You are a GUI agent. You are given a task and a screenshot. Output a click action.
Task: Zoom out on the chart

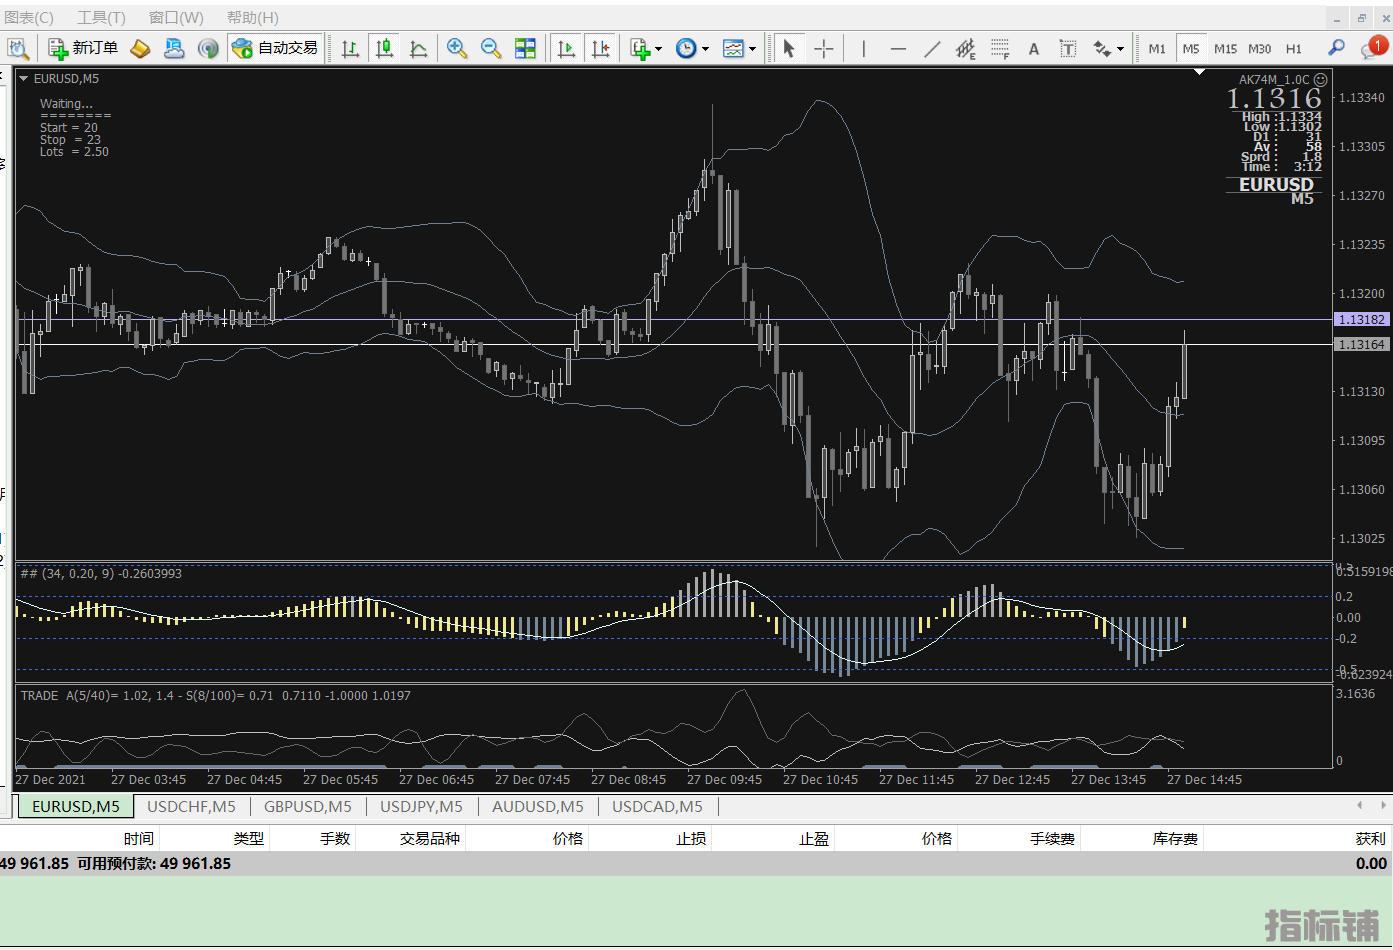pyautogui.click(x=491, y=48)
